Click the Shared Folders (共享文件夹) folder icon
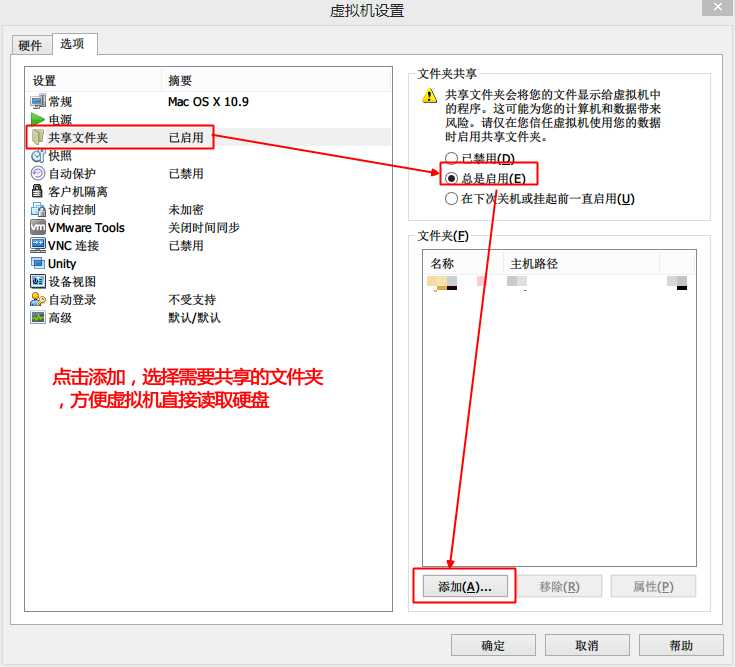735x667 pixels. coord(38,137)
